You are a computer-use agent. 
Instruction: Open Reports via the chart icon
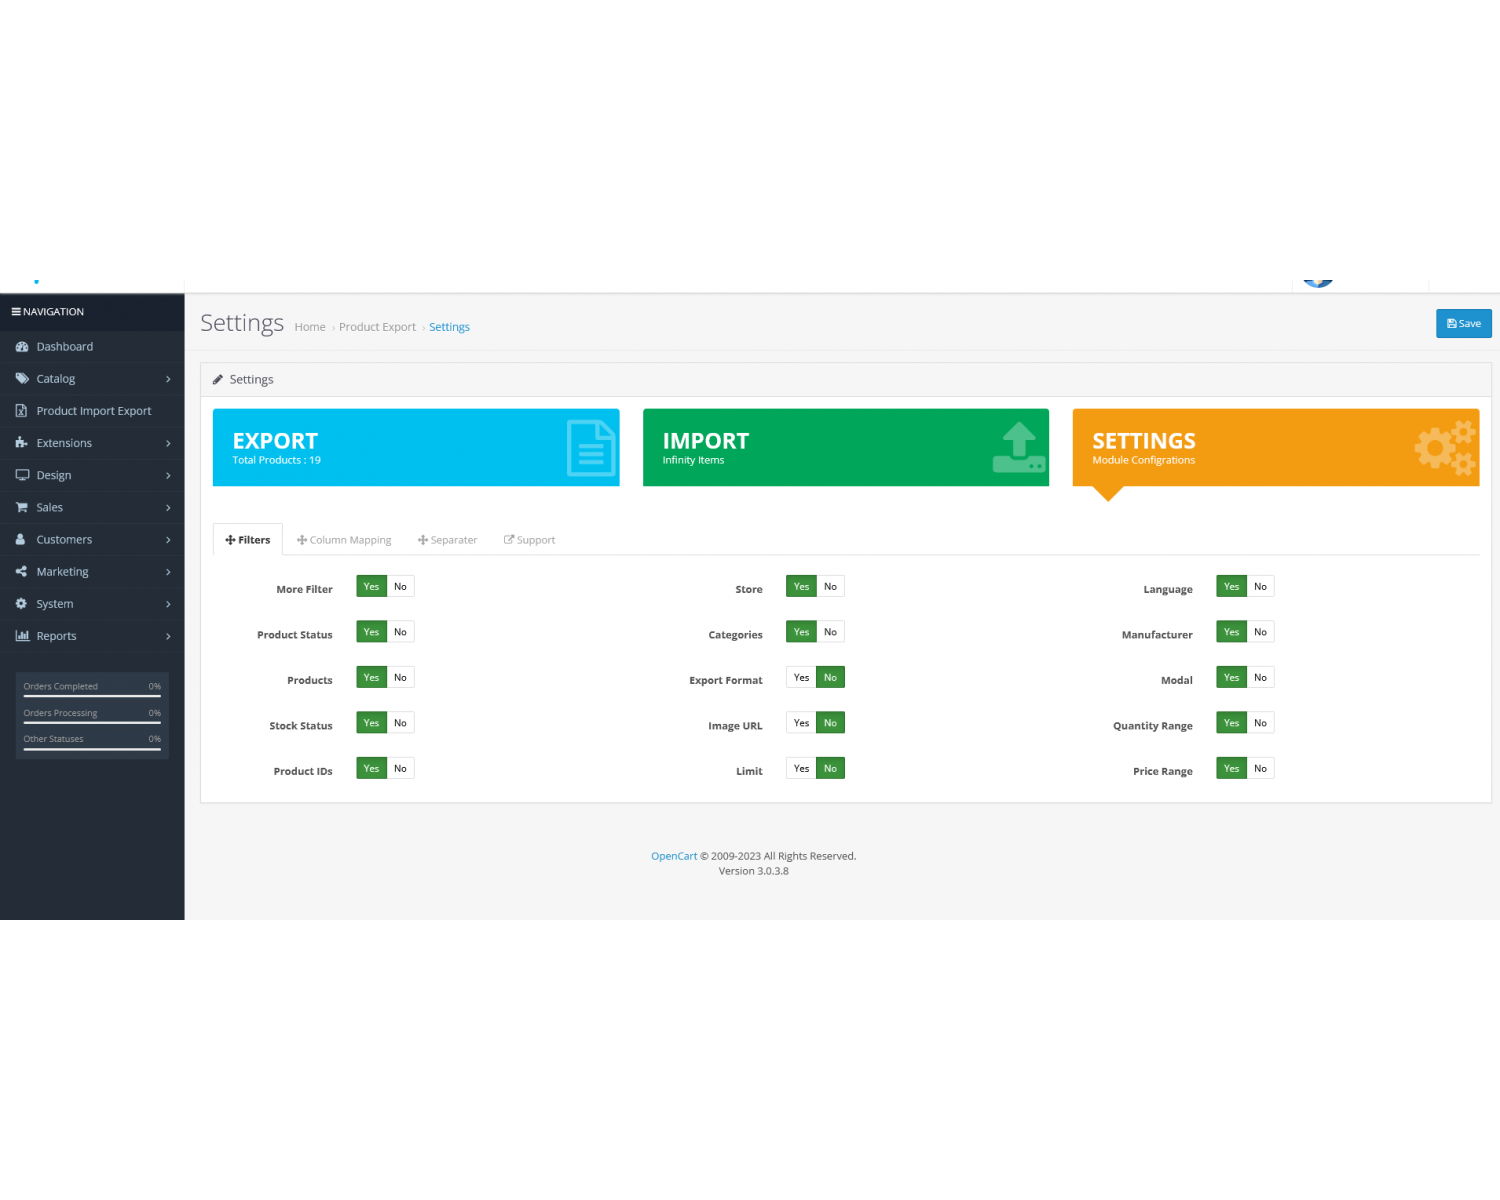tap(22, 636)
